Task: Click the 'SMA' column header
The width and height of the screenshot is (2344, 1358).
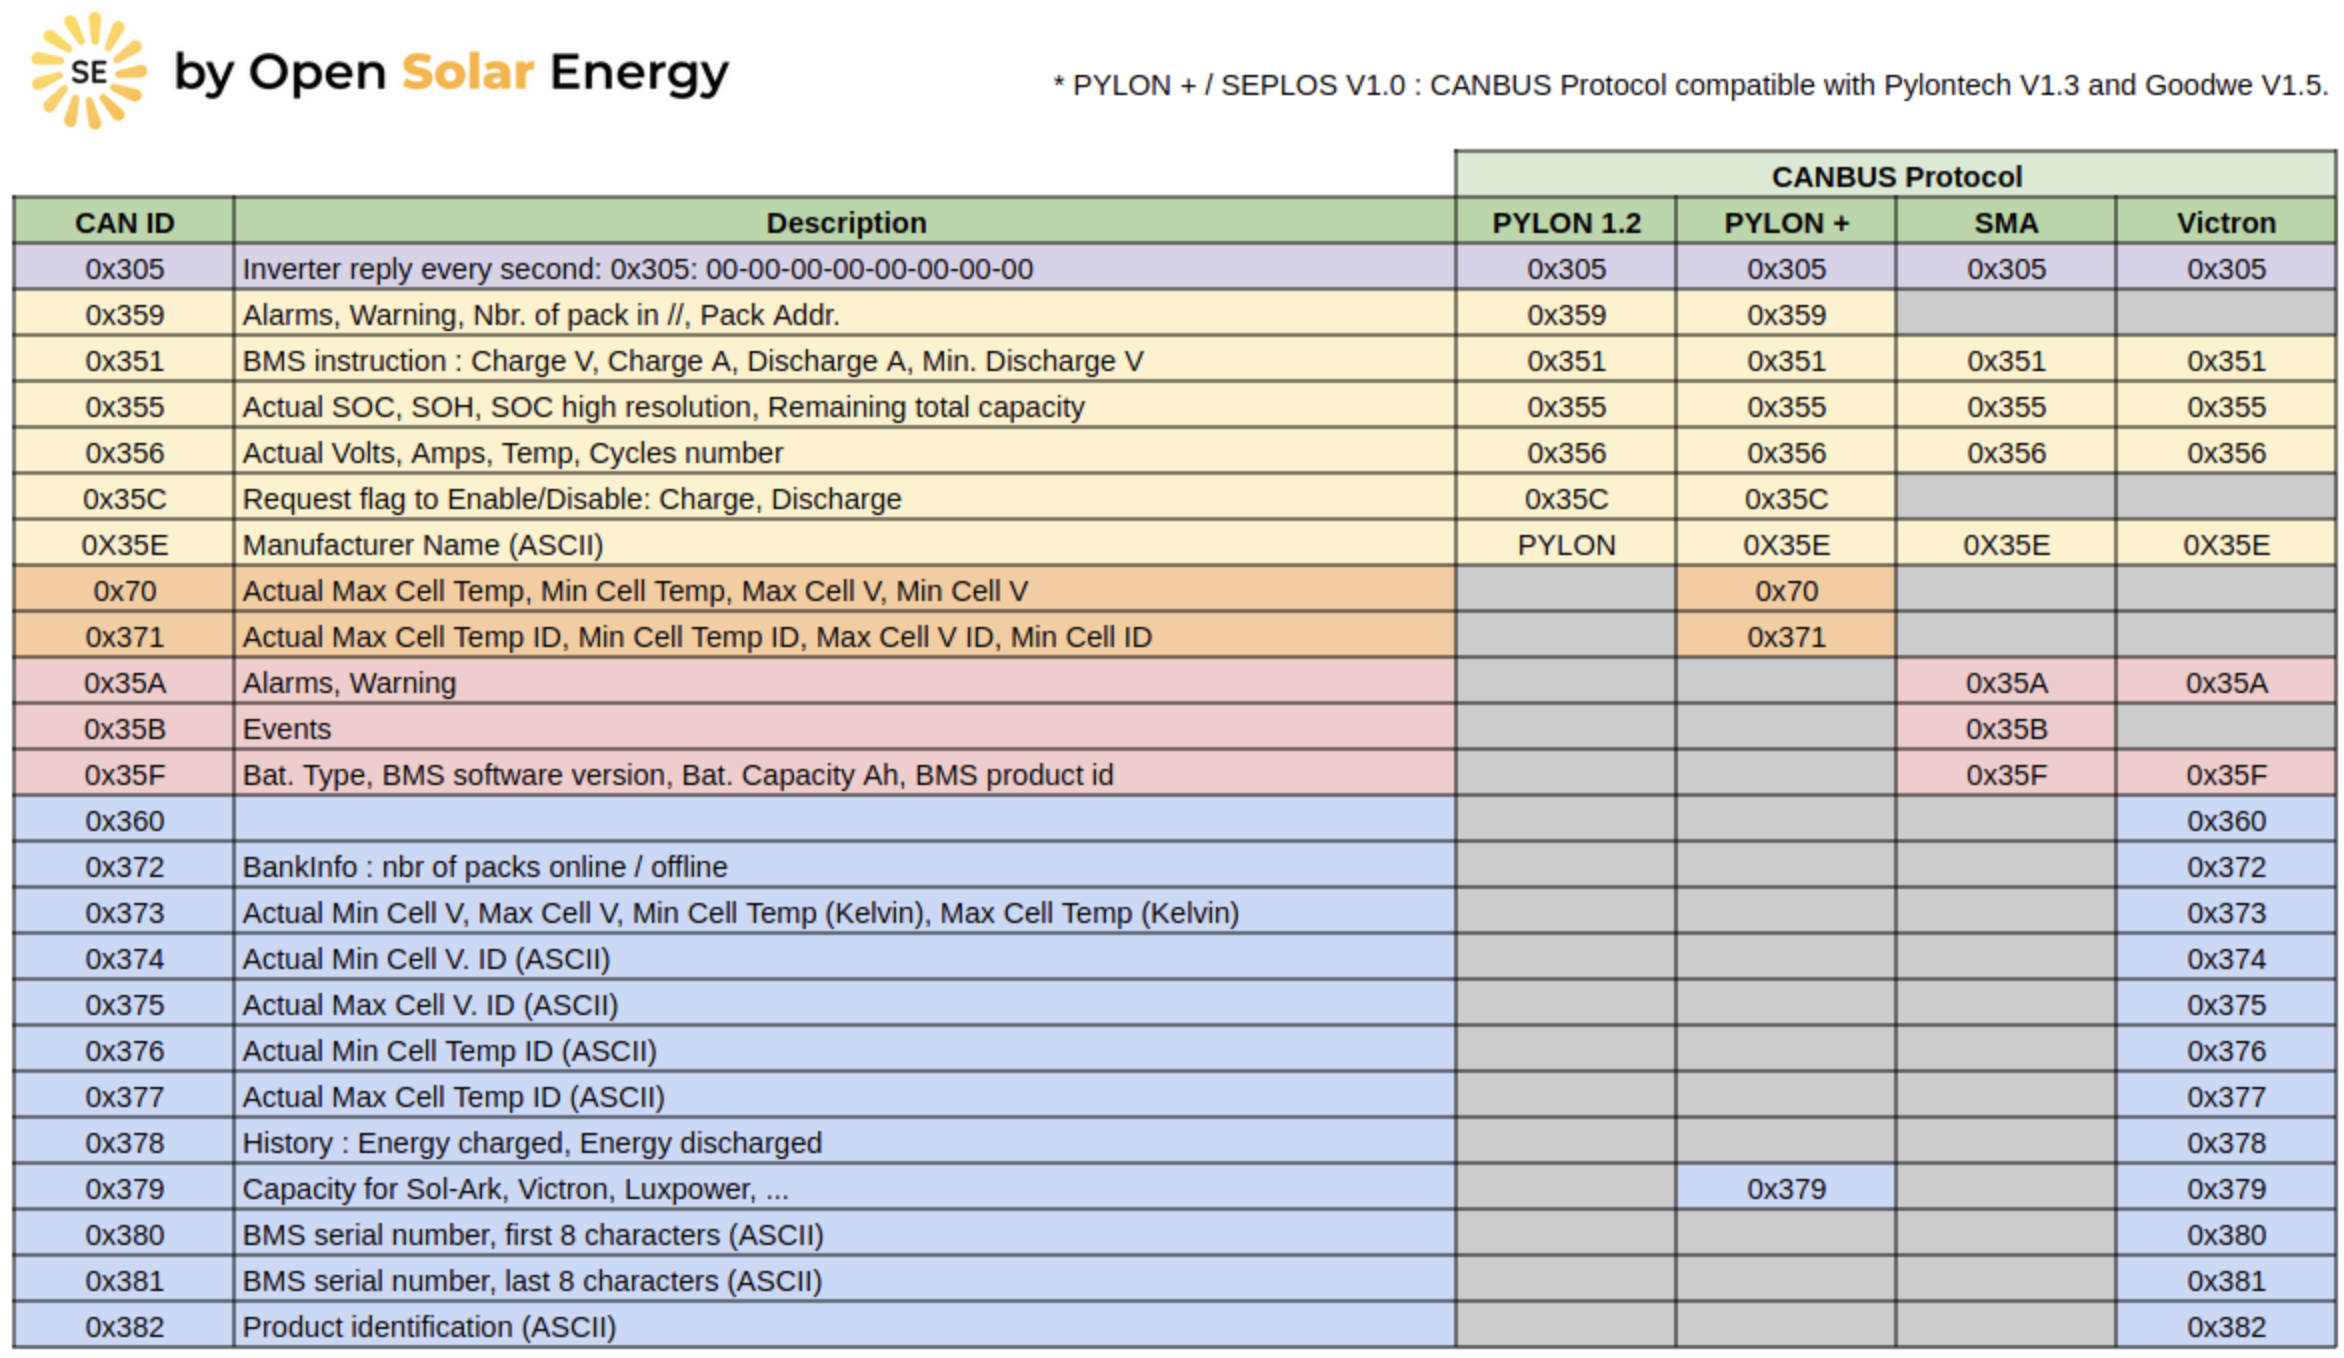Action: coord(2006,222)
